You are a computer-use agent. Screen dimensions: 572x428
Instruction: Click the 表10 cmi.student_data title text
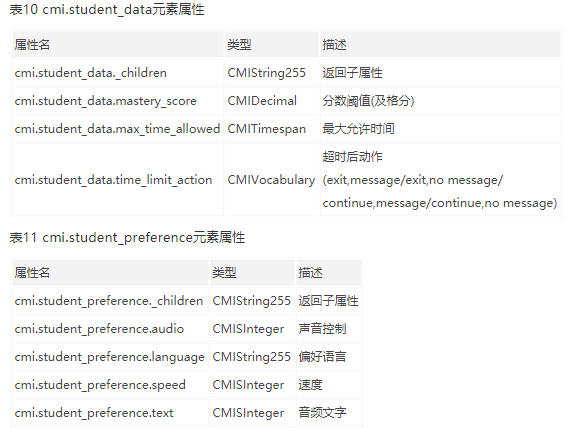click(x=107, y=9)
